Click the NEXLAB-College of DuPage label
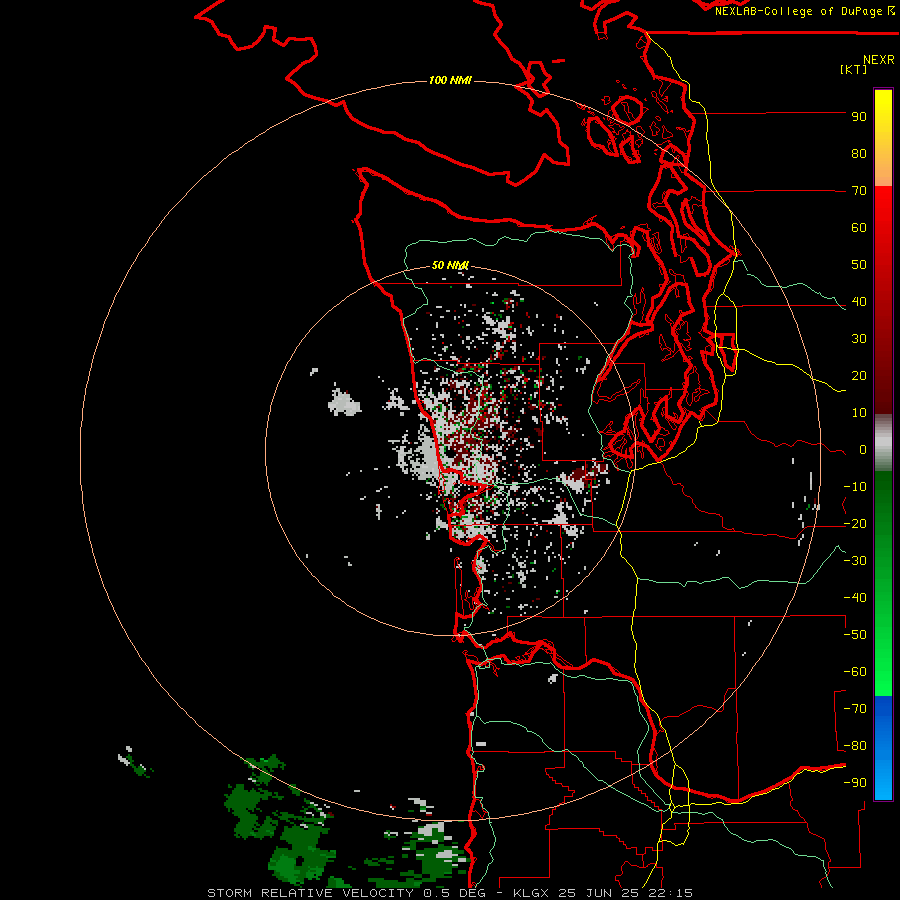The image size is (900, 900). [x=804, y=11]
